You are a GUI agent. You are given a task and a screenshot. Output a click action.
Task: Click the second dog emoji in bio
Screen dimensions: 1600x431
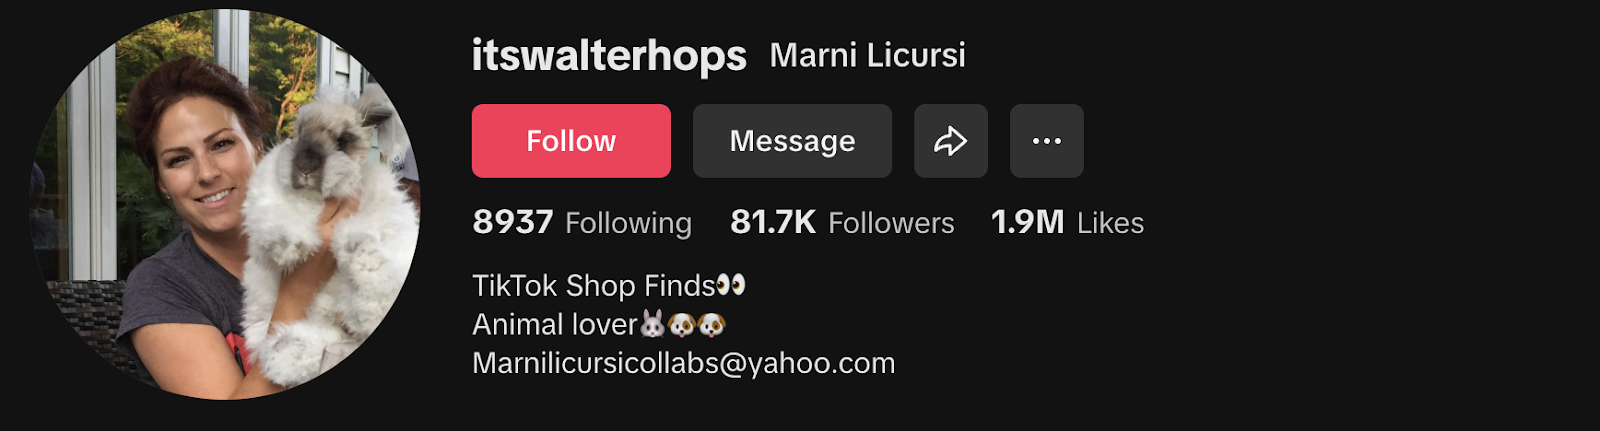pyautogui.click(x=711, y=324)
